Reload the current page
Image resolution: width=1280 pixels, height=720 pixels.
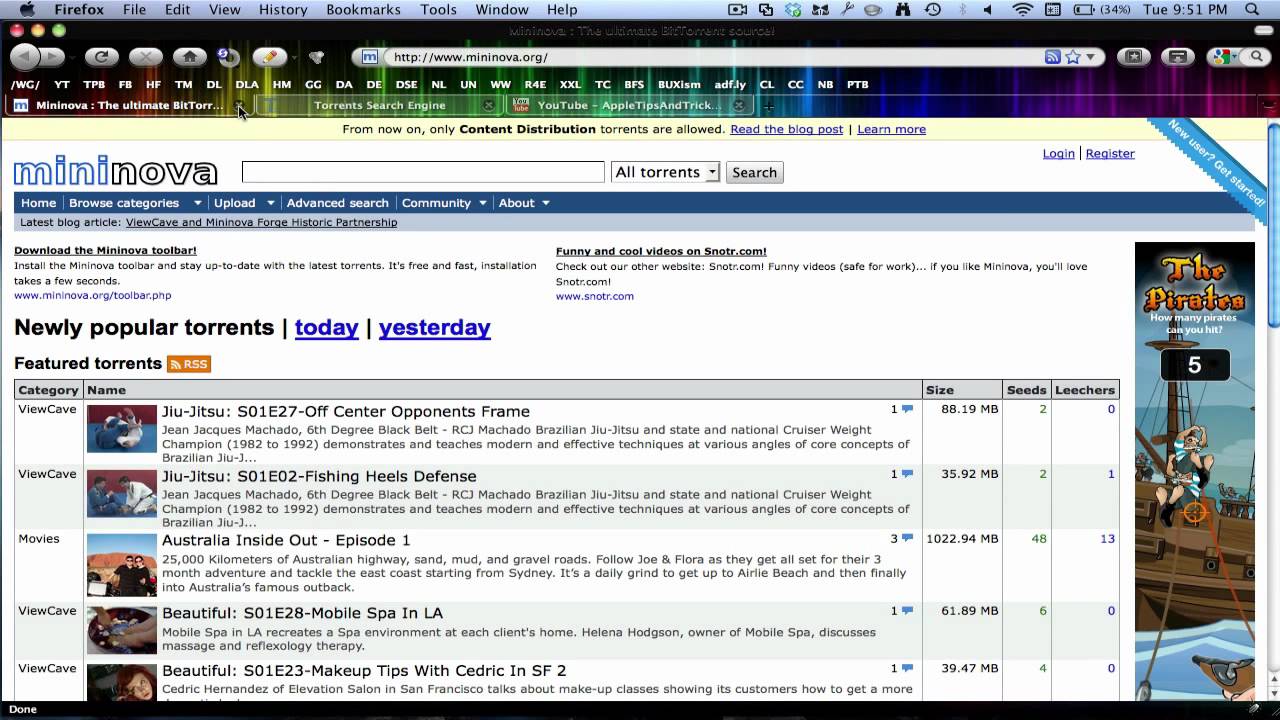click(101, 57)
